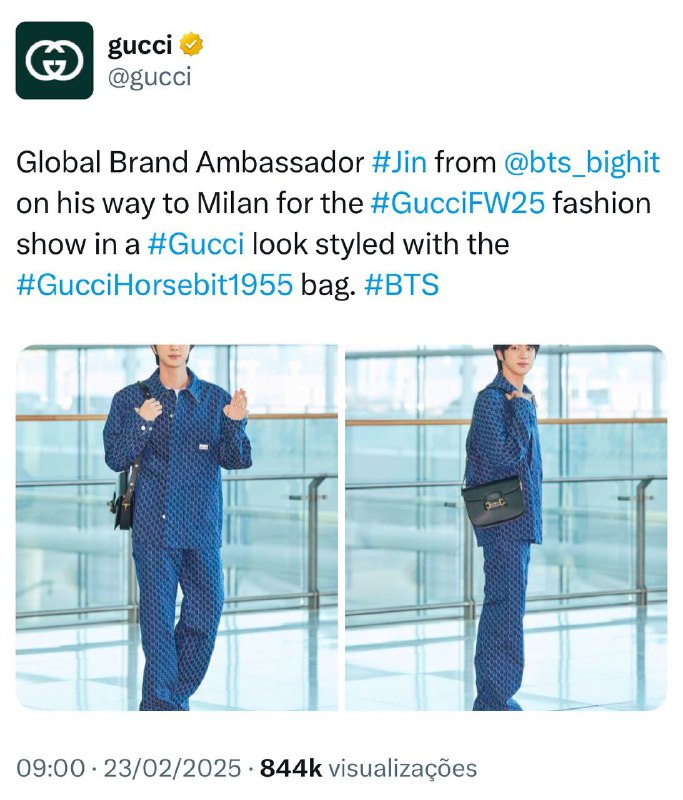Enlarge the left photo of Jin waving
The height and width of the screenshot is (800, 683).
coord(176,528)
